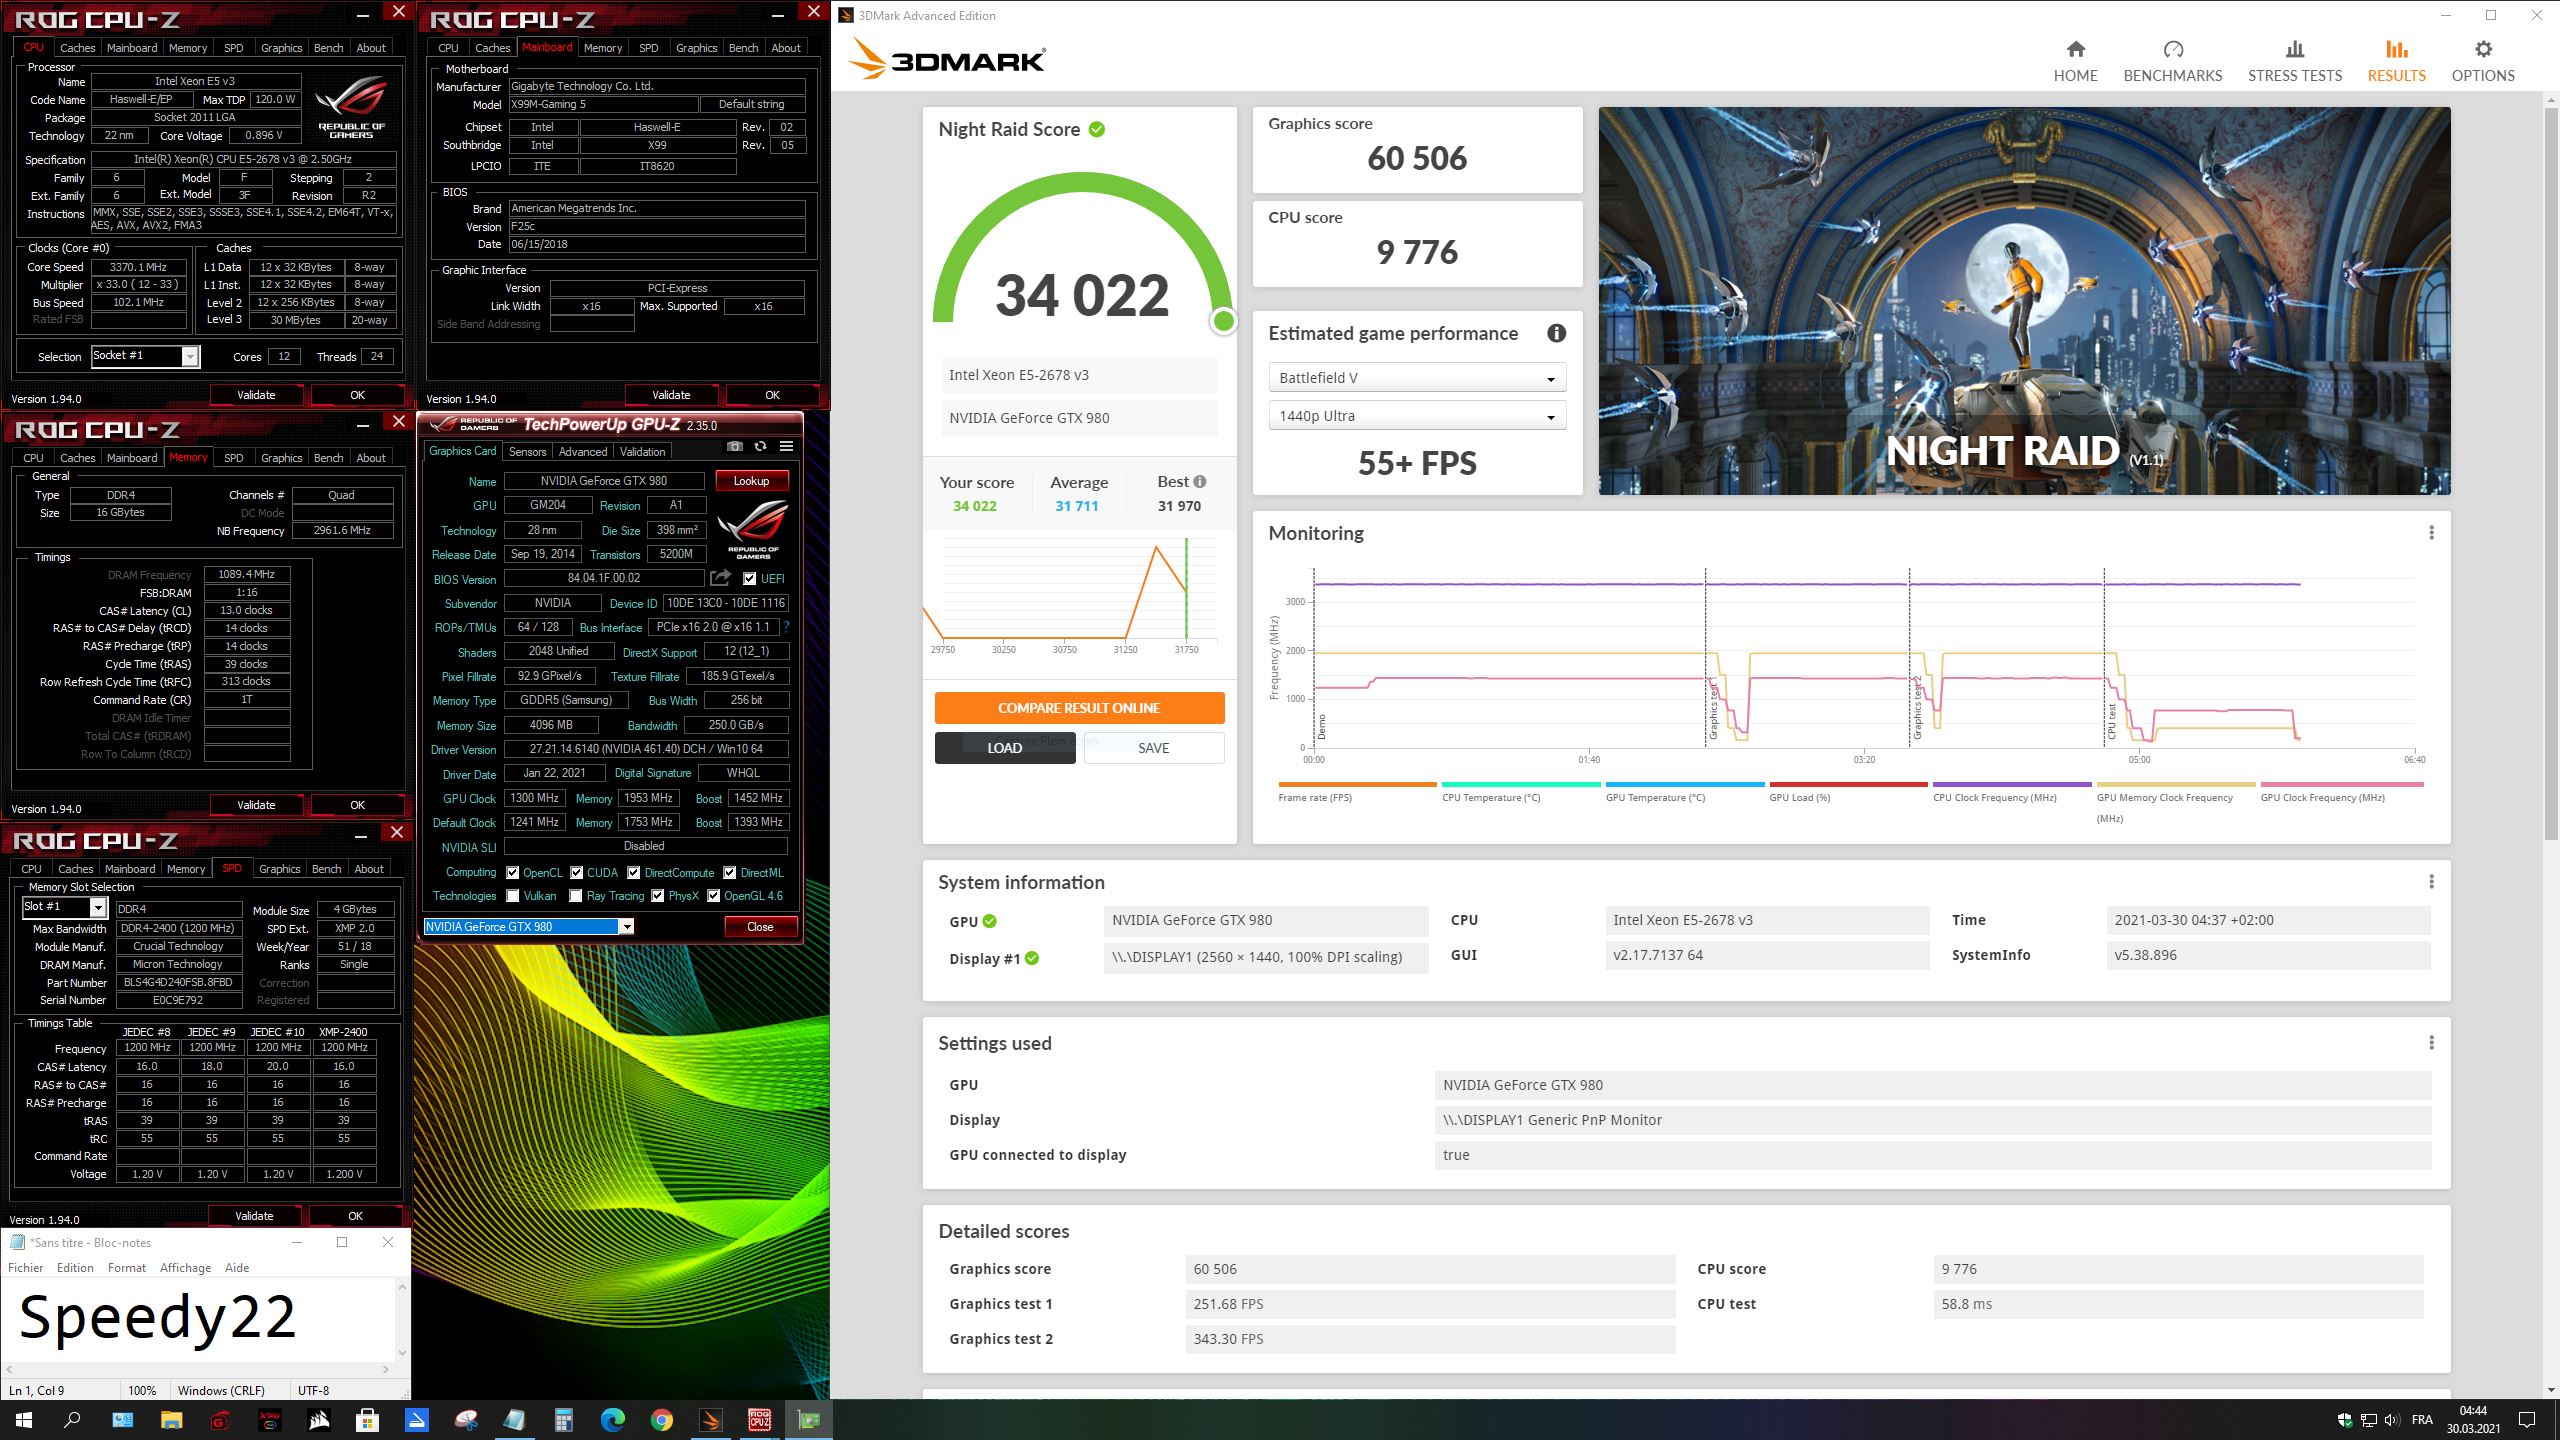This screenshot has width=2560, height=1440.
Task: Open the Notepad Format menu
Action: (127, 1267)
